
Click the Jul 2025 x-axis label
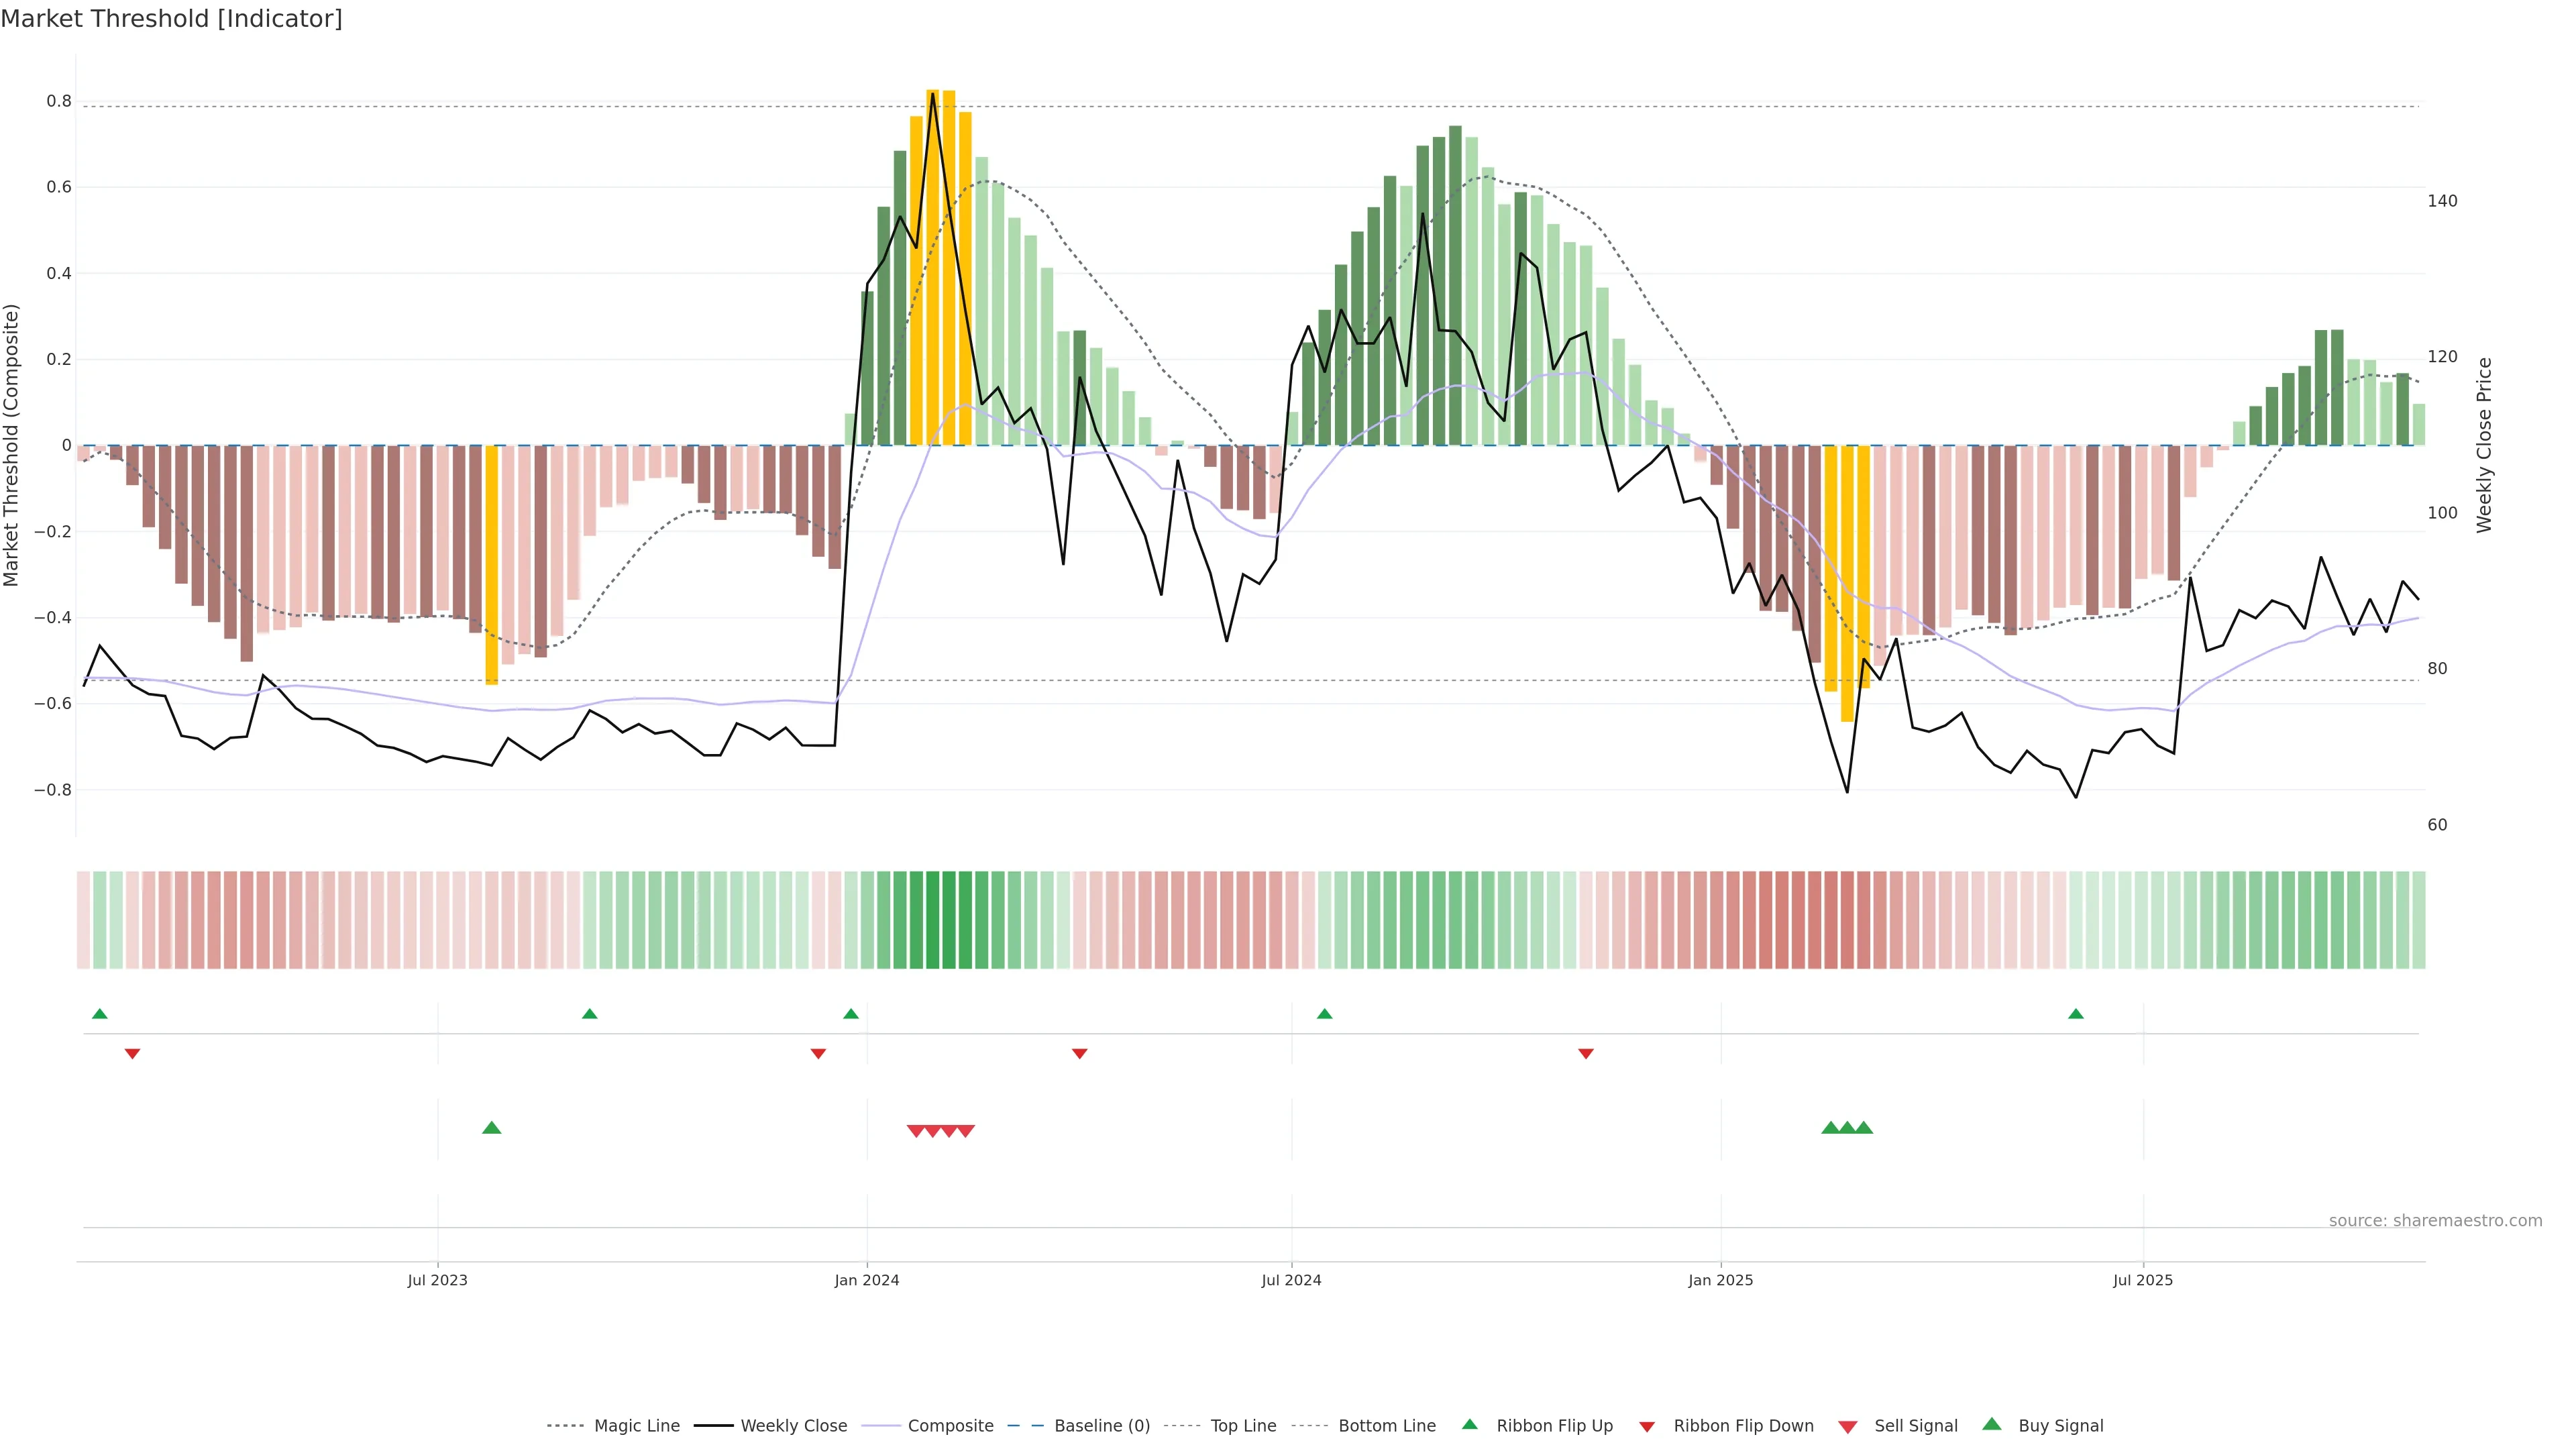pyautogui.click(x=2142, y=1280)
